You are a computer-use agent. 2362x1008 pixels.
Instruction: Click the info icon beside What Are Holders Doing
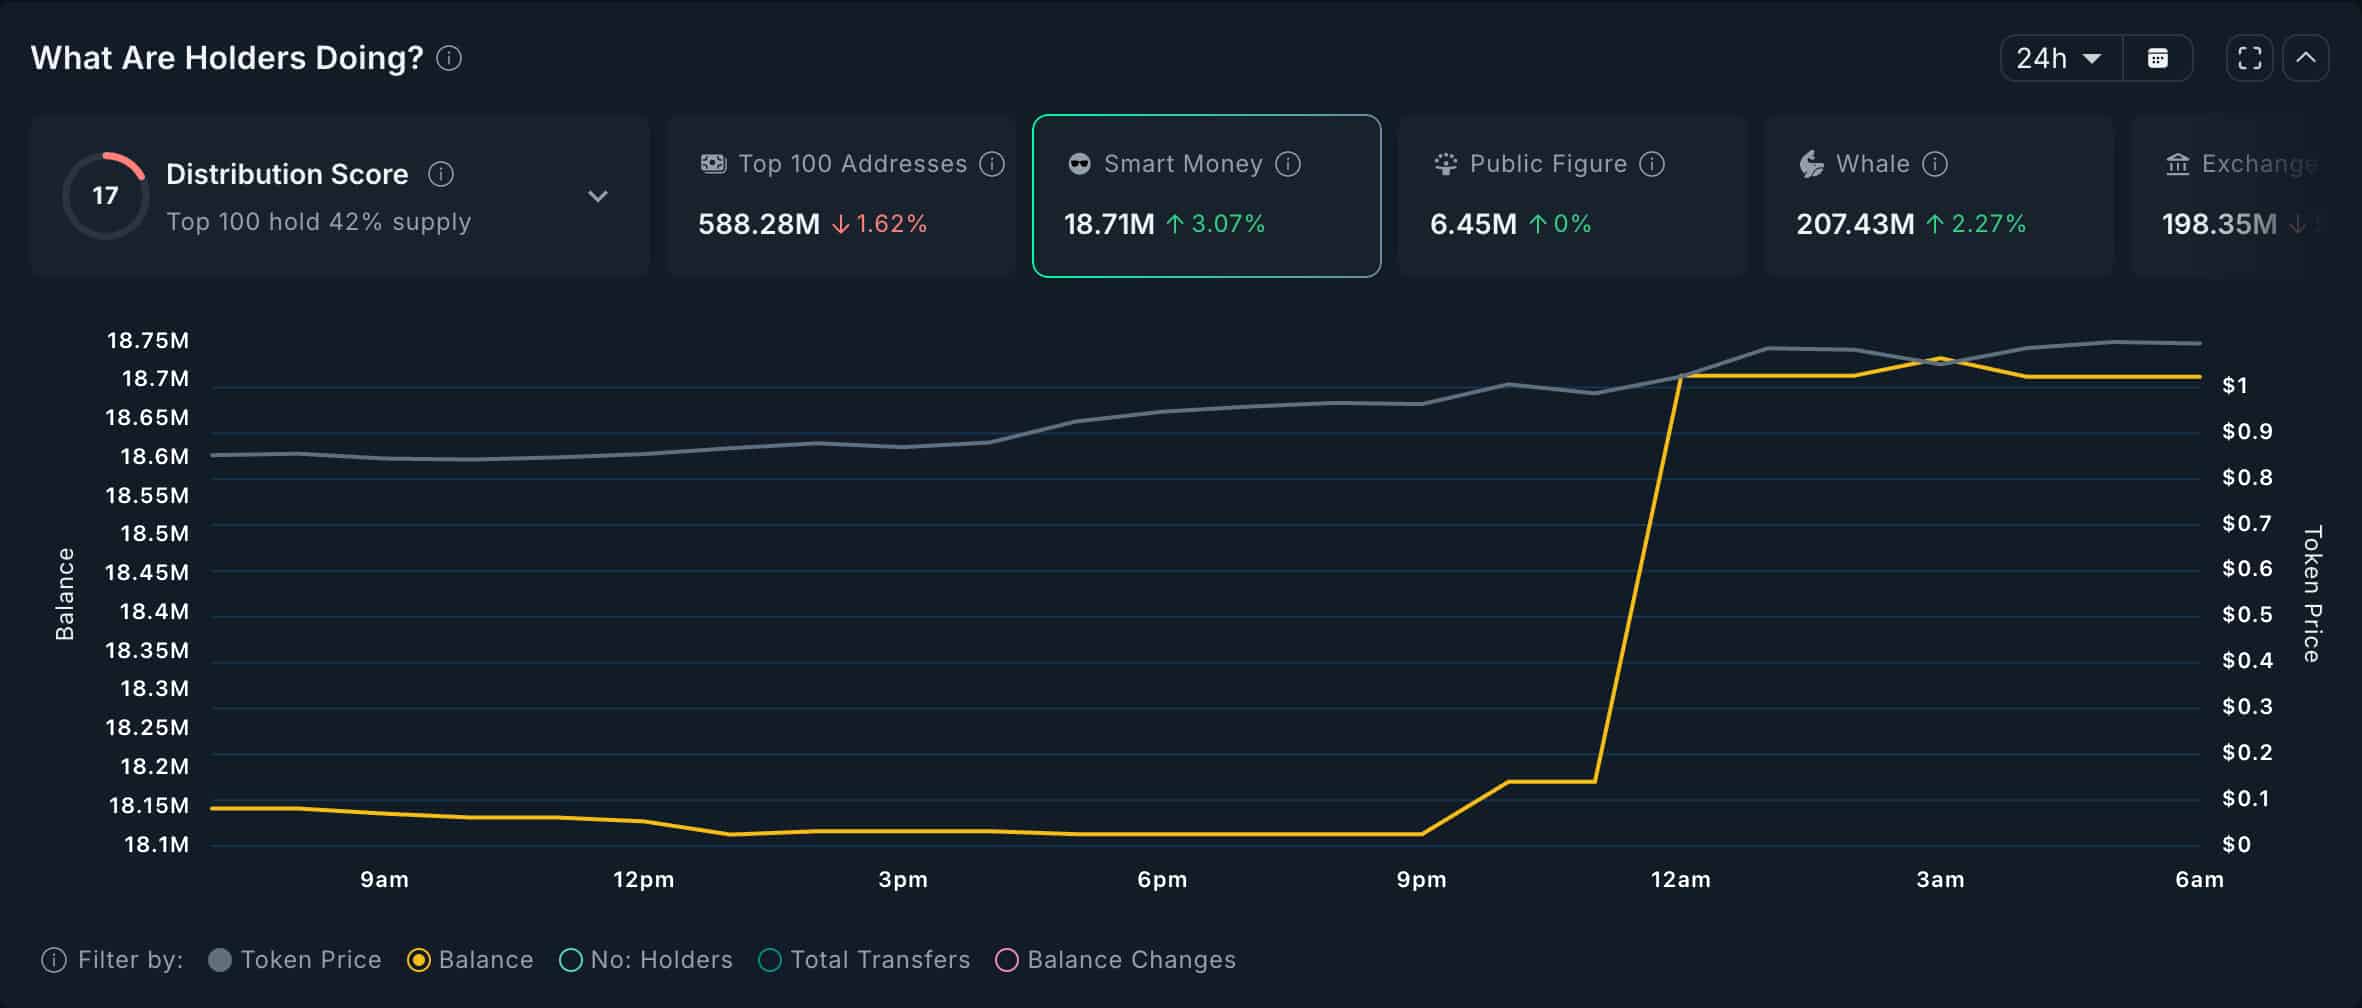449,58
